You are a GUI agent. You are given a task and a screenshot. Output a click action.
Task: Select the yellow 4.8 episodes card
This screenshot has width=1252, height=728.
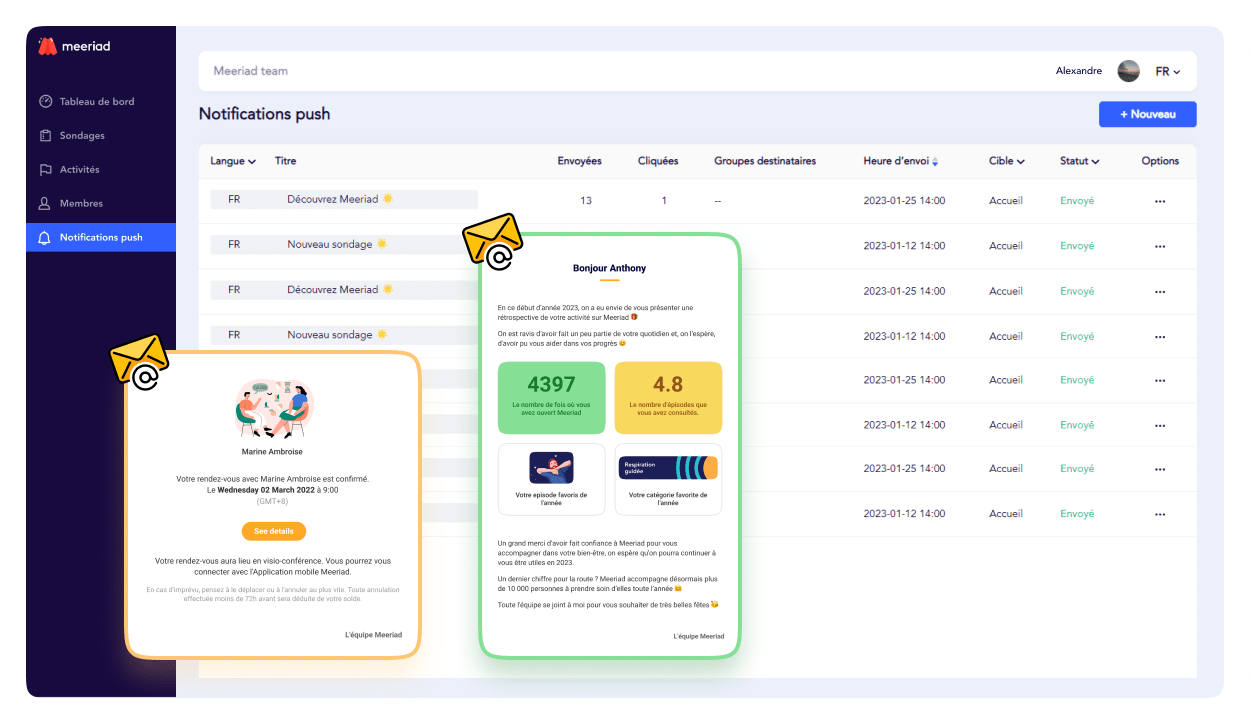click(x=668, y=397)
